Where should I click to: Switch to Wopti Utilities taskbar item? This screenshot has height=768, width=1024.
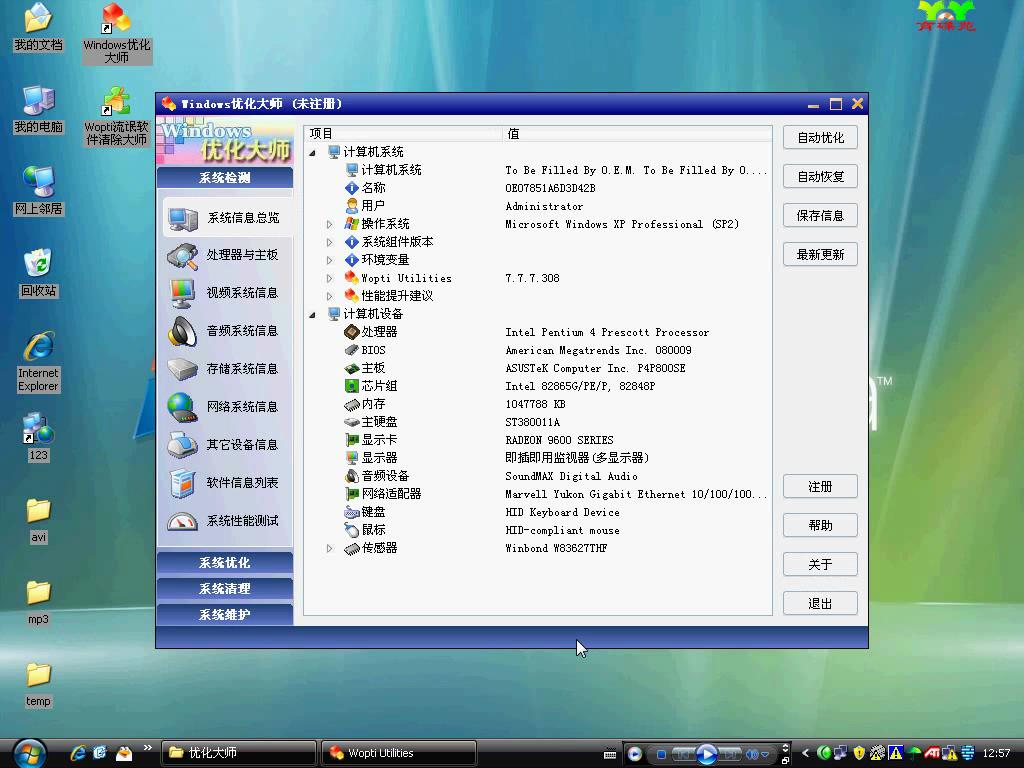point(398,753)
